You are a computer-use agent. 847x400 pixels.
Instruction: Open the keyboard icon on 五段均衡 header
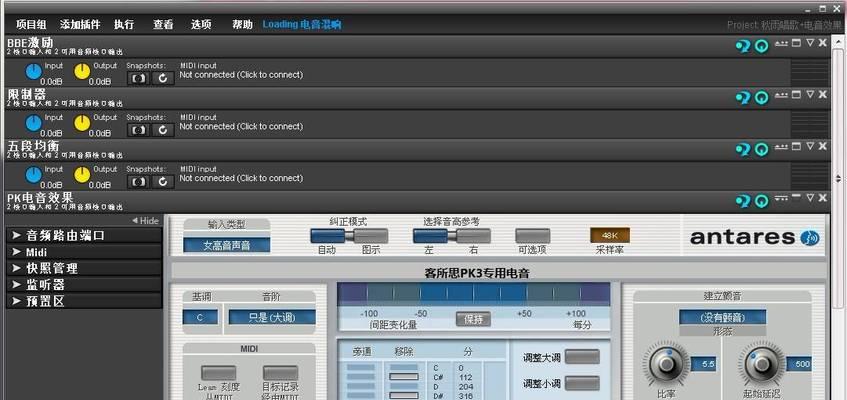(781, 146)
